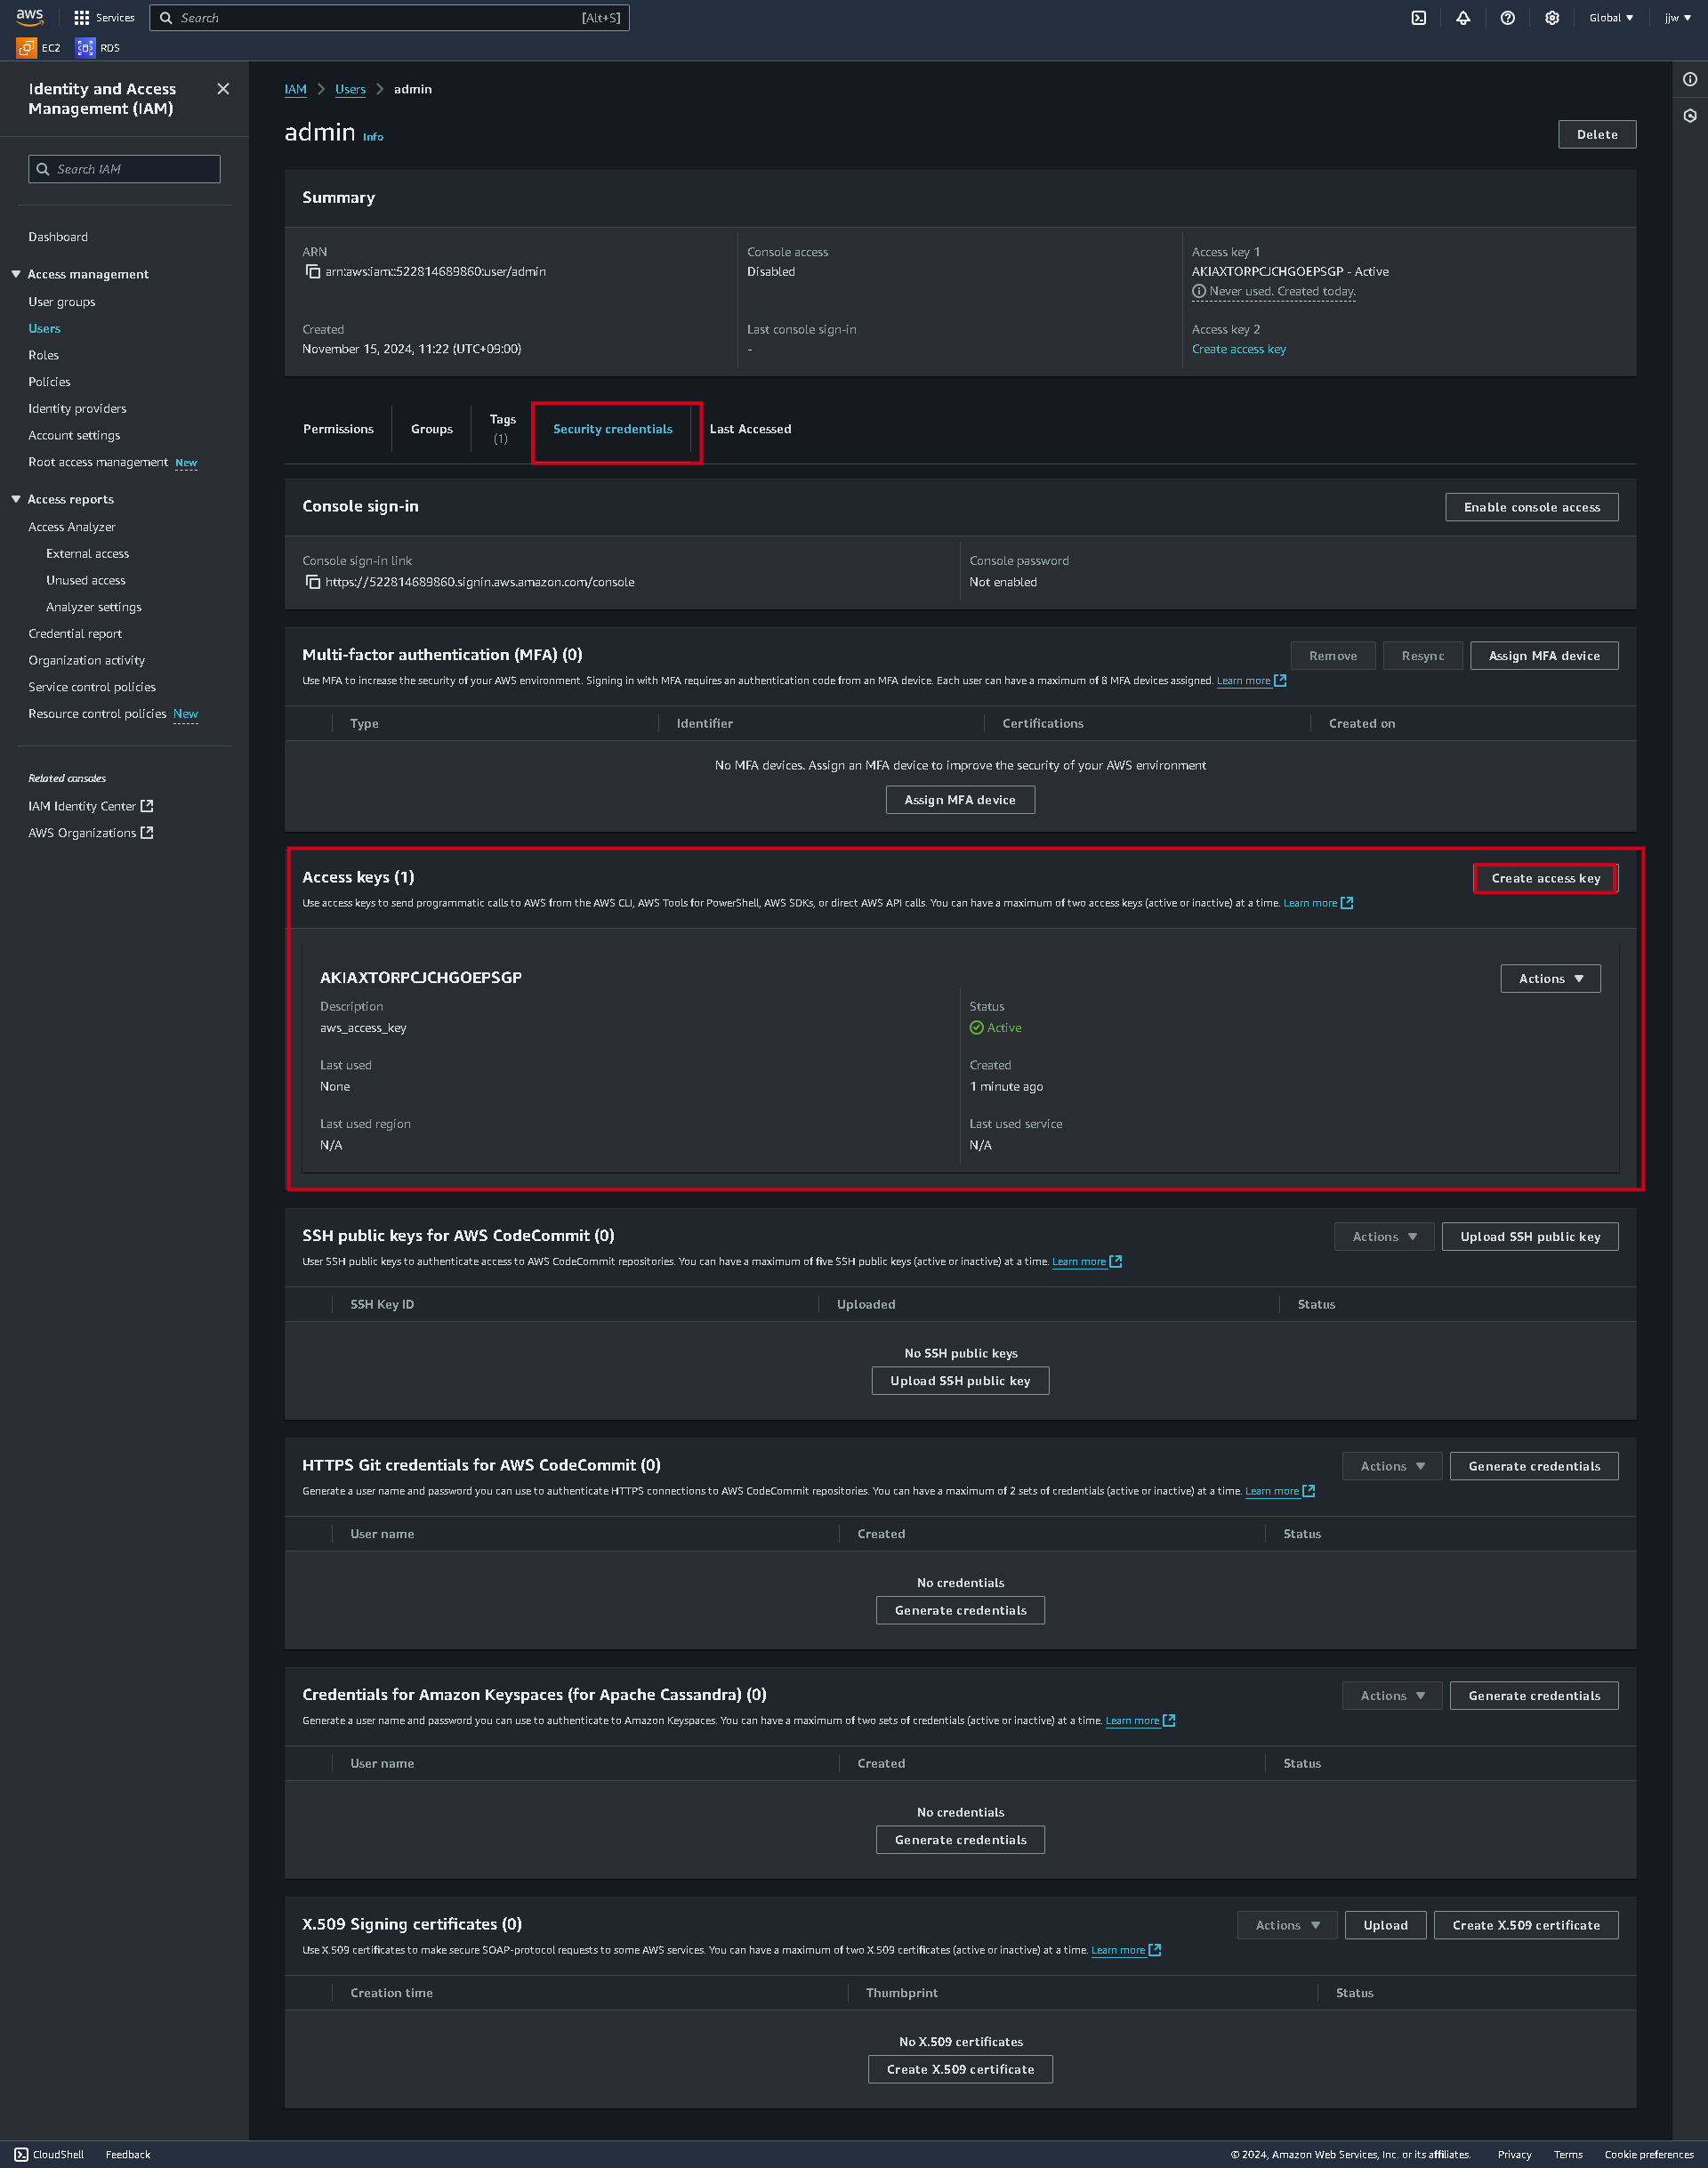Click Assign MFA device in header
The width and height of the screenshot is (1708, 2168).
pyautogui.click(x=1543, y=656)
